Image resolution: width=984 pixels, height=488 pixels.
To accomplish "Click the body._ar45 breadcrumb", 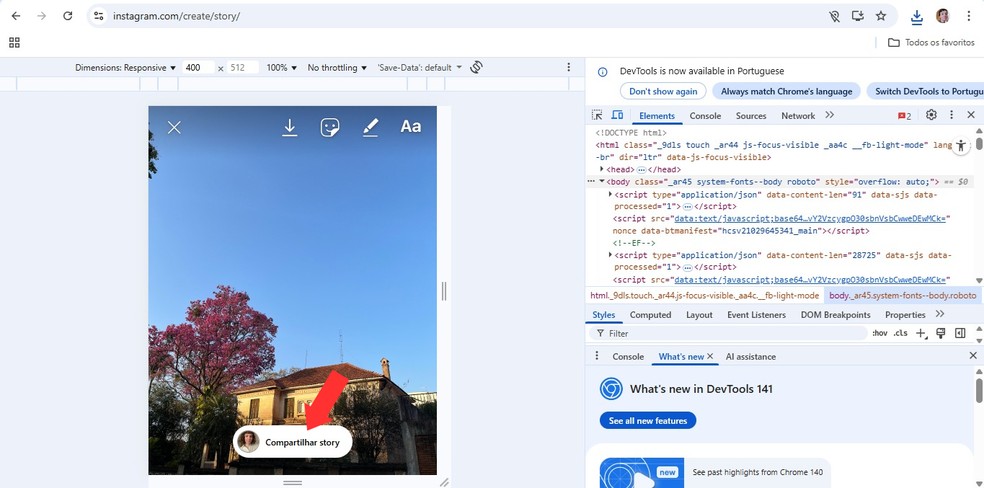I will tap(902, 295).
